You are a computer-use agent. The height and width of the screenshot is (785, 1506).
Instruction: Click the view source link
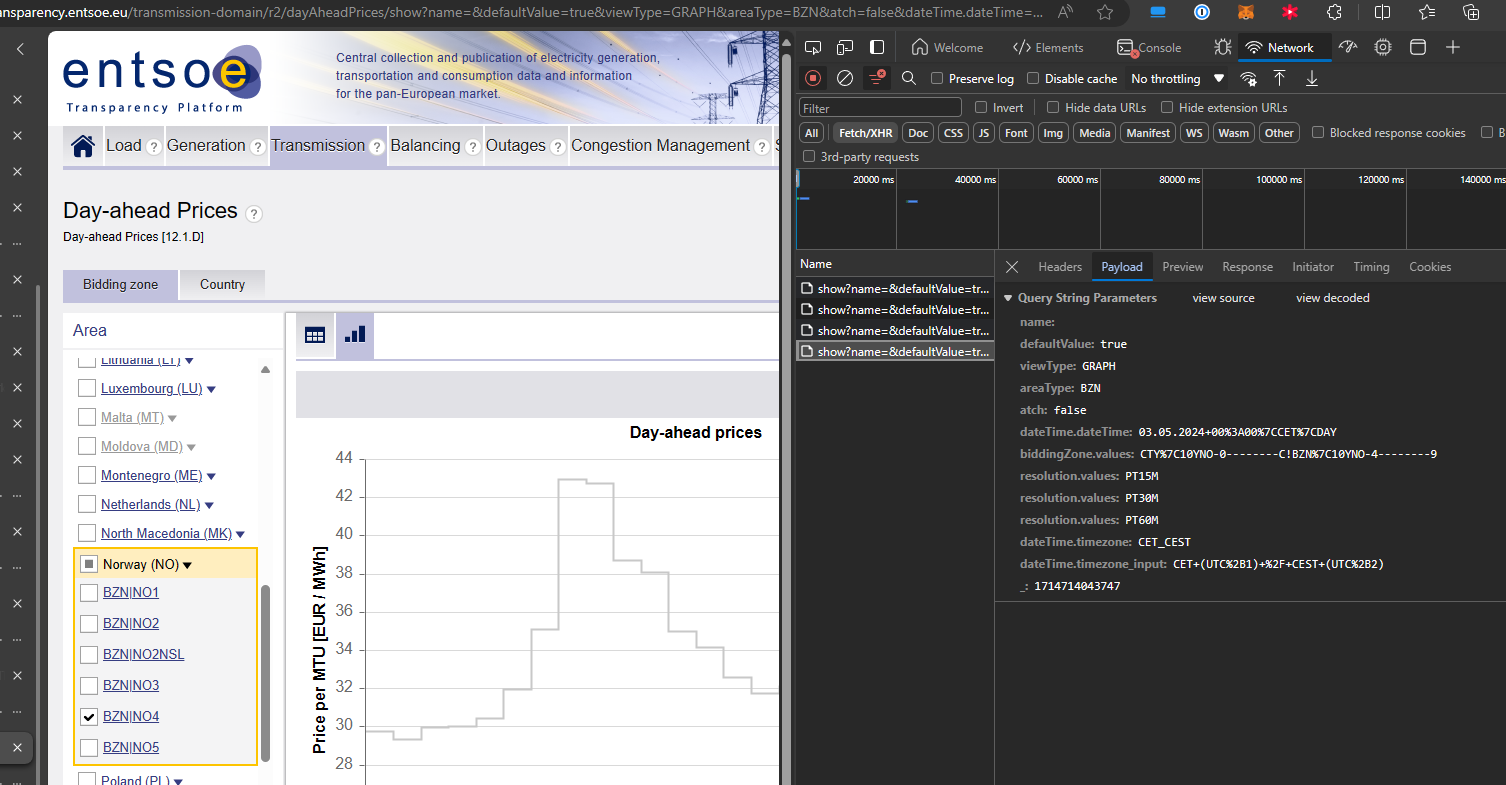tap(1223, 298)
